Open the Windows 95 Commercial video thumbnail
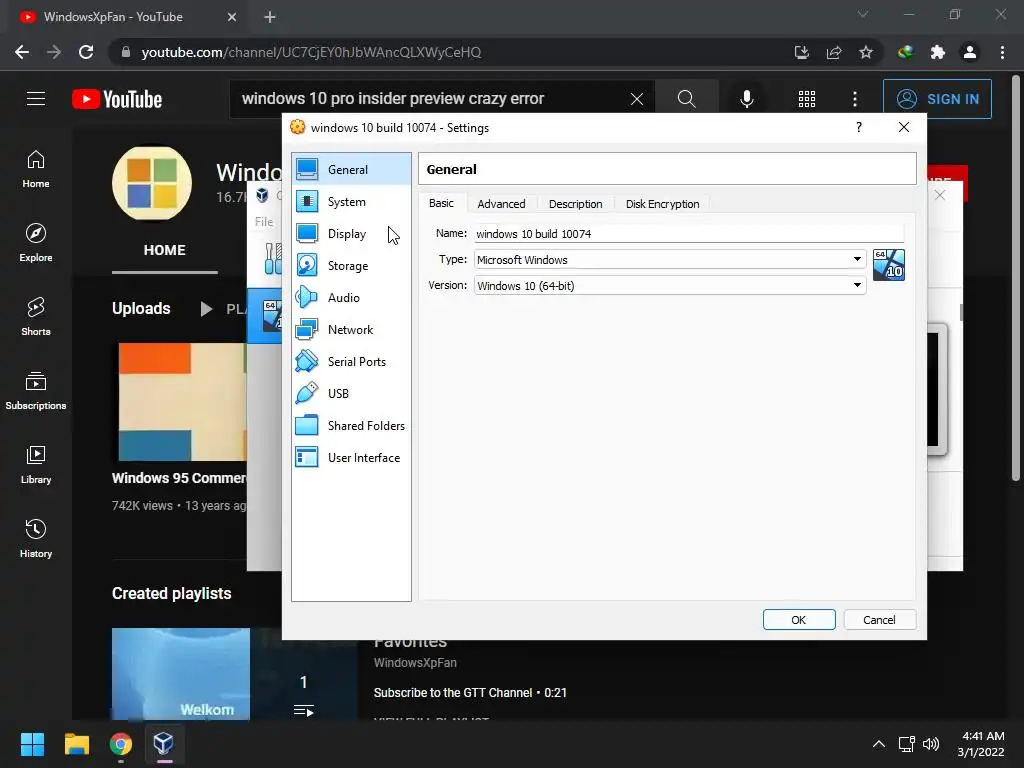Screen dimensions: 1024x768 pos(182,402)
